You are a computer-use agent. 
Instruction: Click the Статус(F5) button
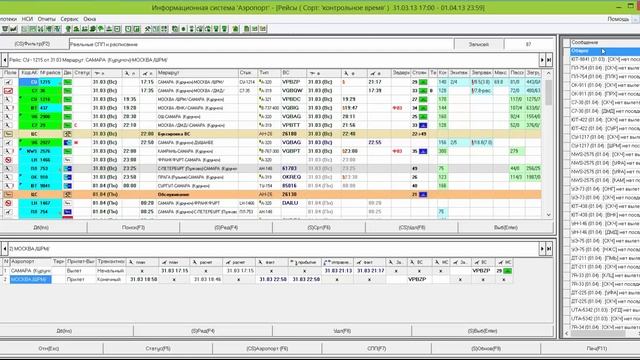click(158, 349)
